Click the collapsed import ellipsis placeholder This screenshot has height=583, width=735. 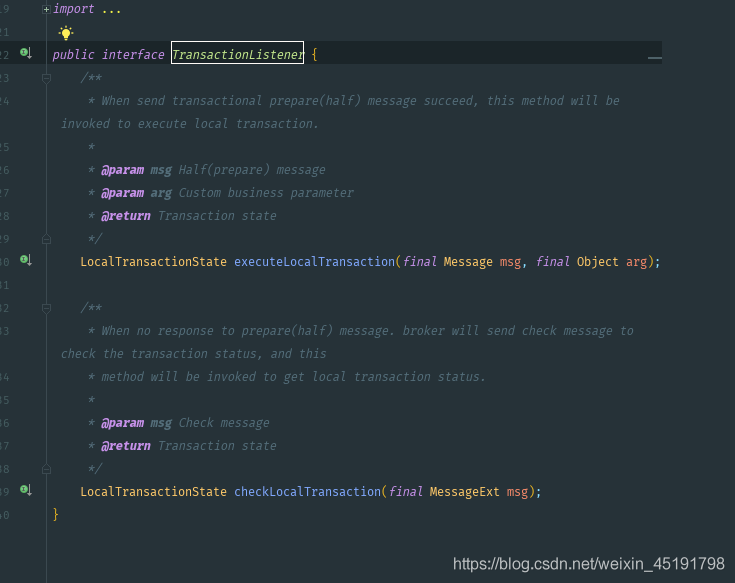110,9
